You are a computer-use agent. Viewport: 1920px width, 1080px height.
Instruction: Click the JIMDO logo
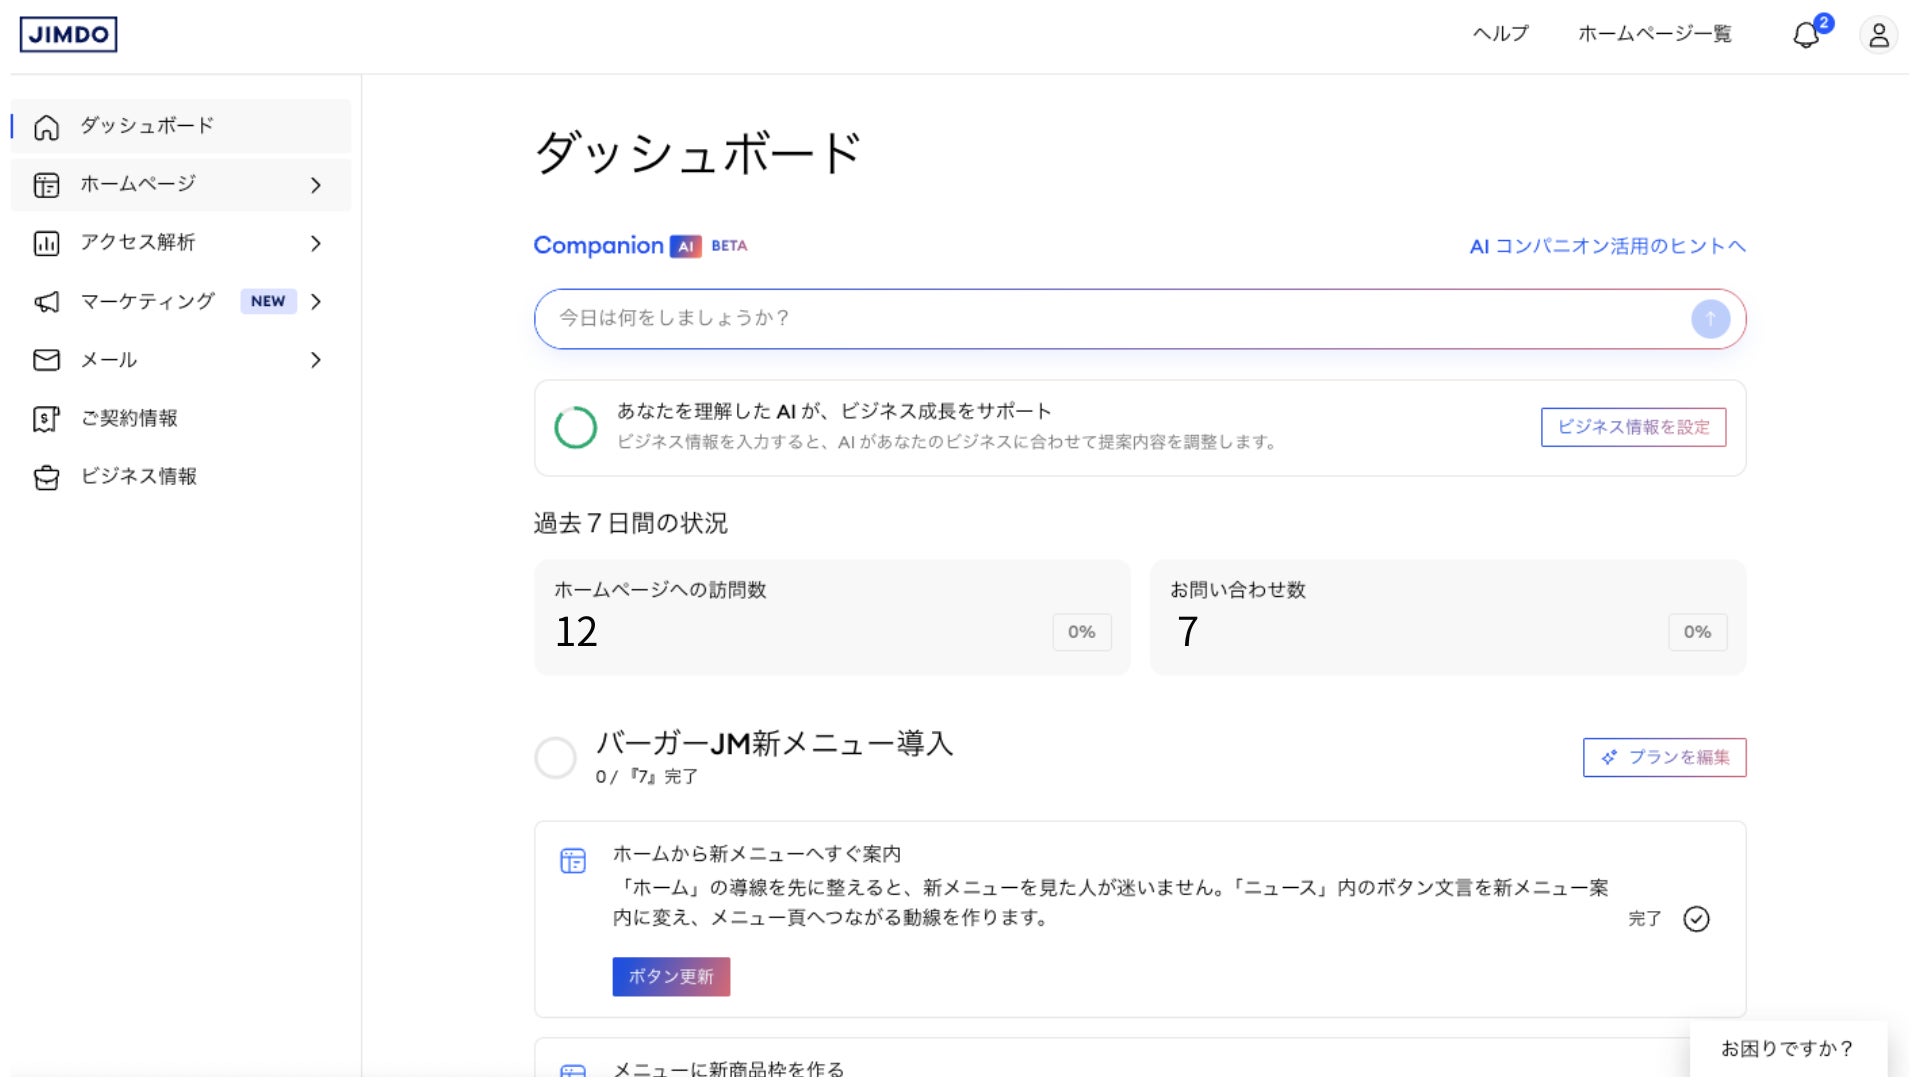(68, 34)
